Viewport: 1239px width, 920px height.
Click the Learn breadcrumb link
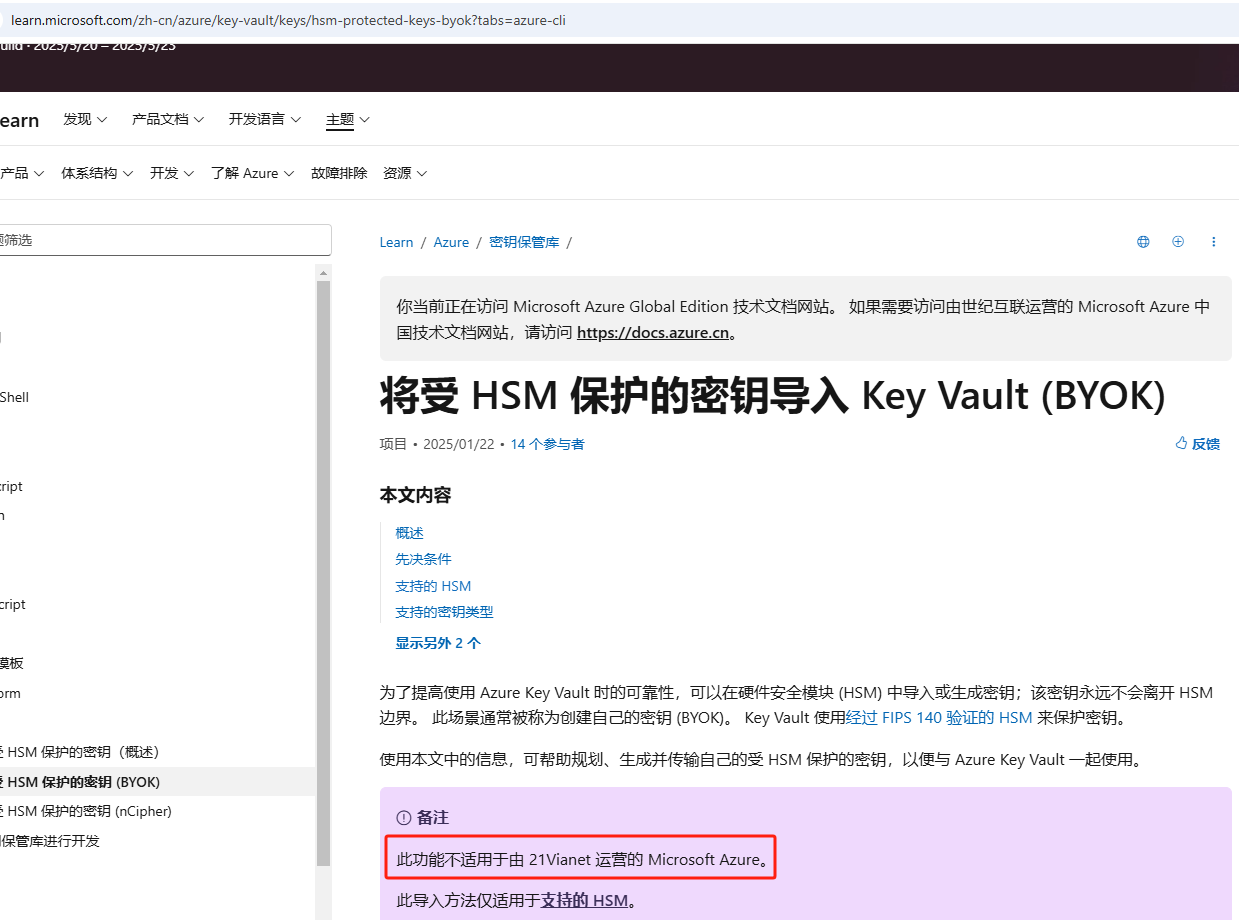tap(396, 242)
